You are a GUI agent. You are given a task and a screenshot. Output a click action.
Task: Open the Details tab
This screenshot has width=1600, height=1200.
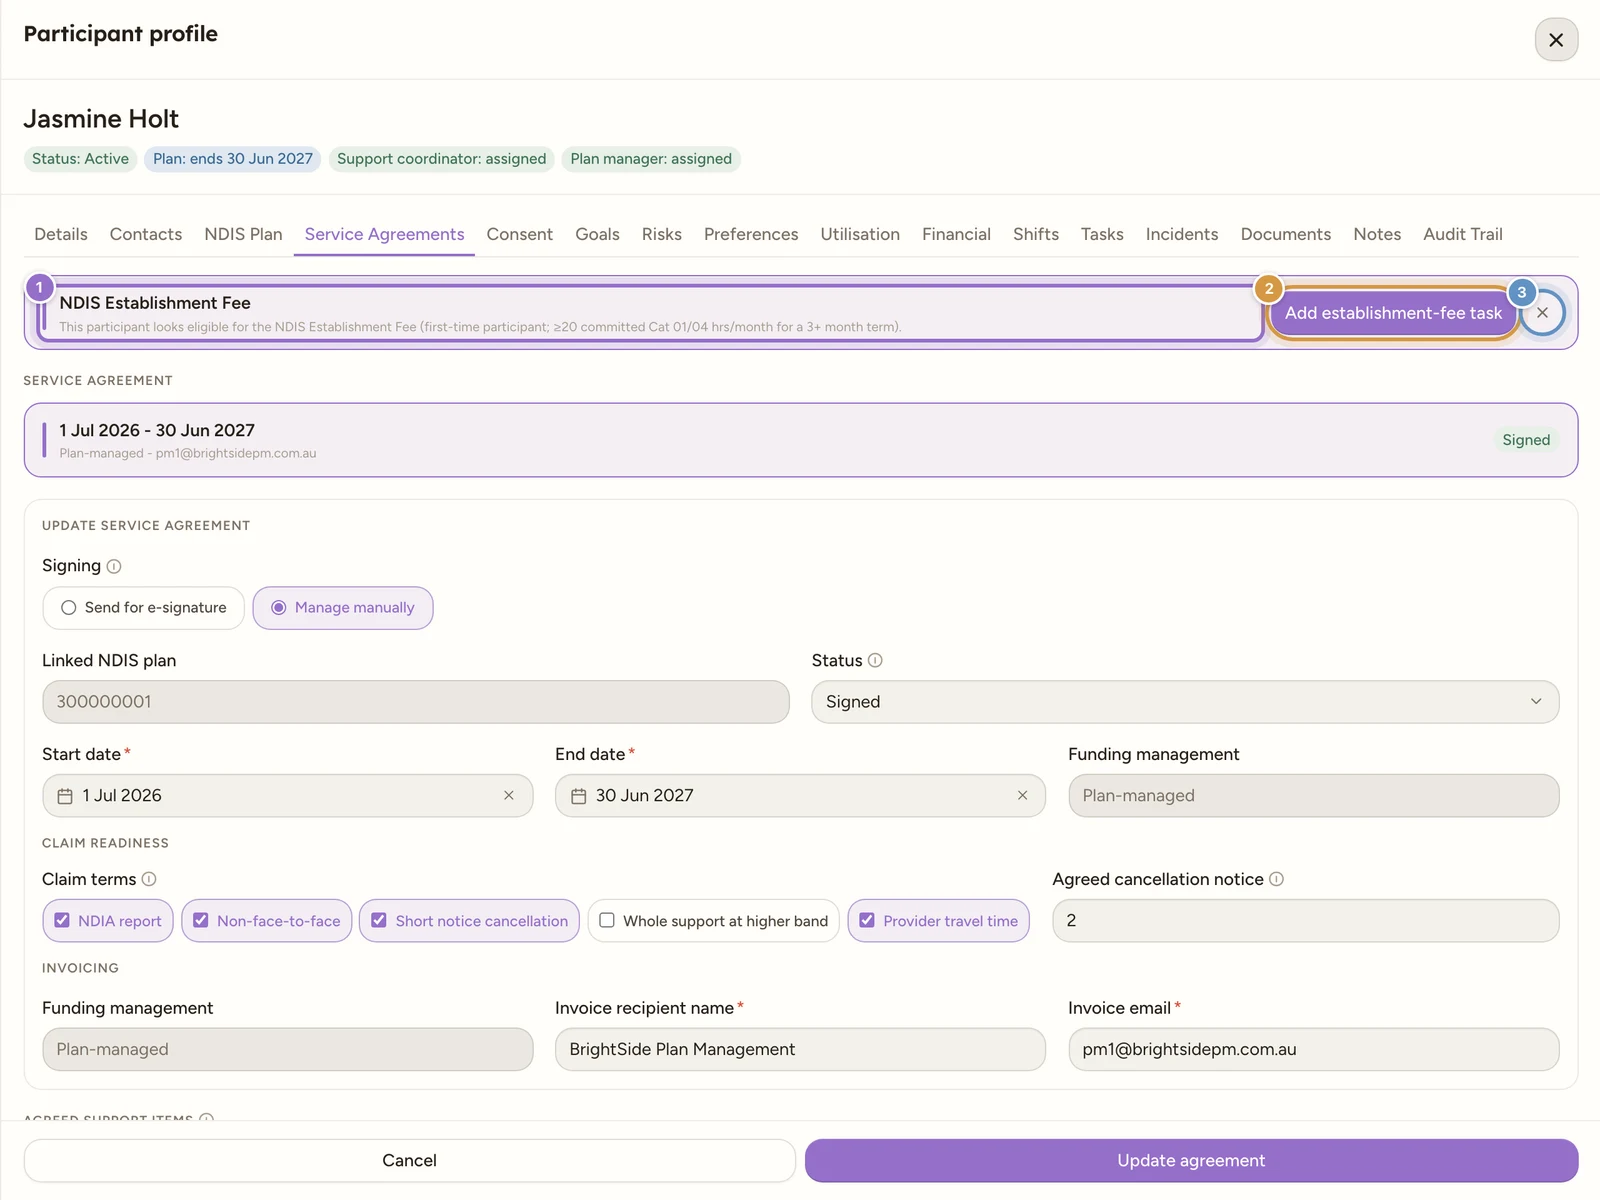(x=61, y=234)
